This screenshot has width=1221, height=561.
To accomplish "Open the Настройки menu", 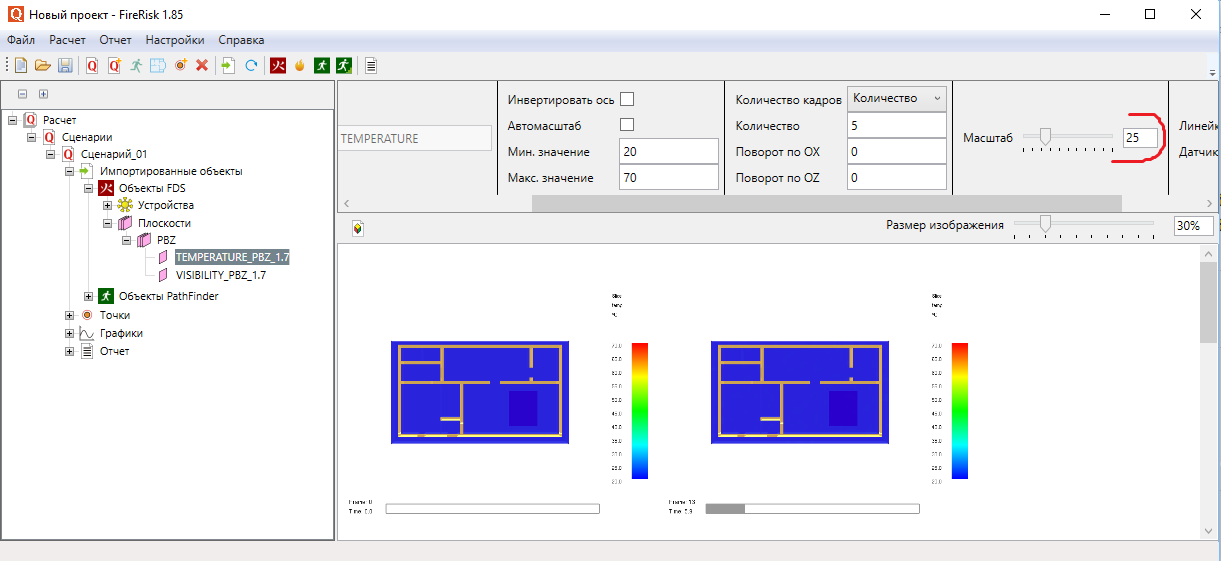I will click(174, 40).
